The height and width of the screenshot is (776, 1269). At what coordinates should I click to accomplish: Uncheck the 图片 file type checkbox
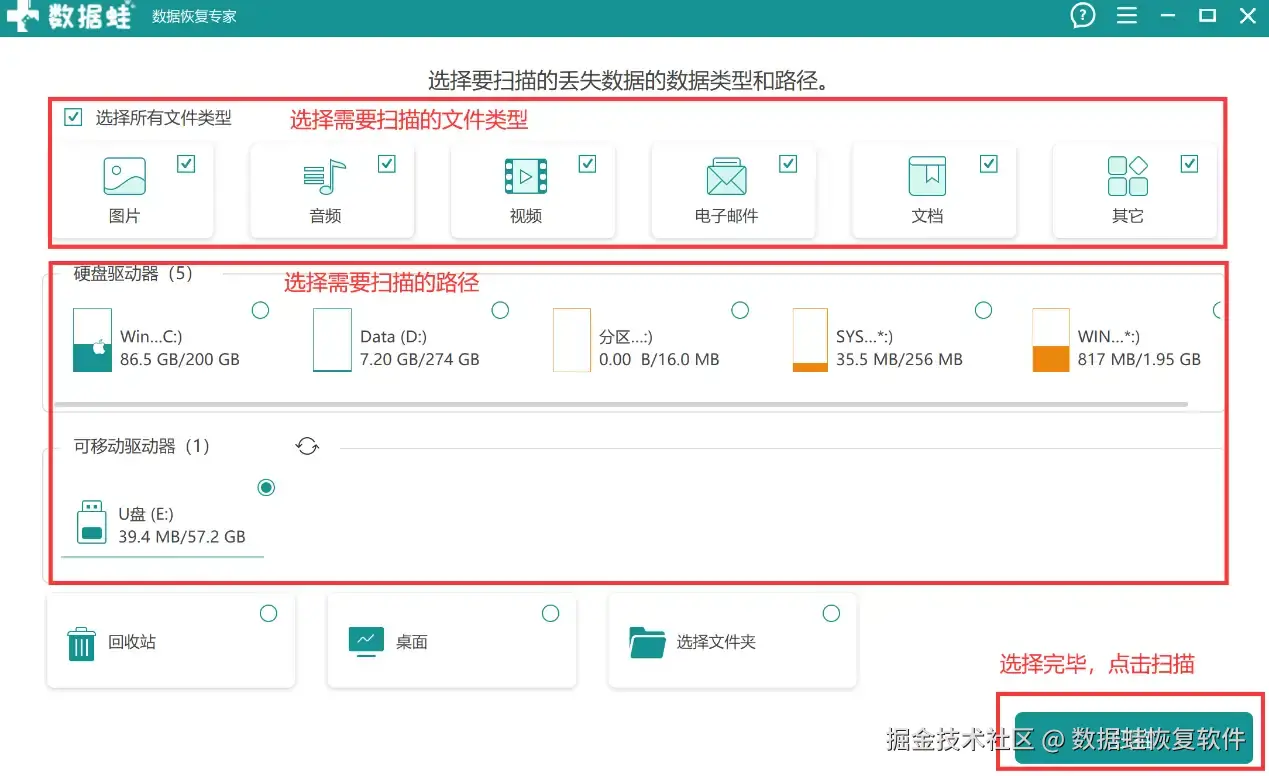coord(186,164)
